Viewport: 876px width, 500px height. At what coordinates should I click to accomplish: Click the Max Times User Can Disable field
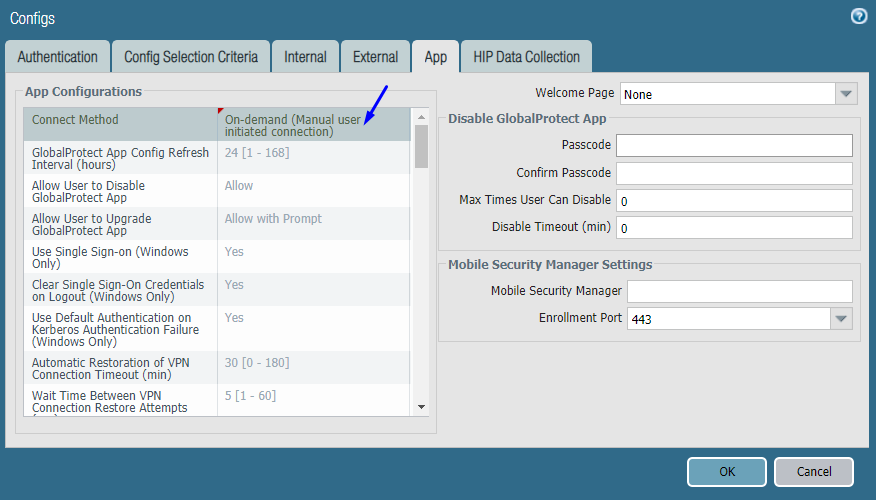(x=734, y=201)
